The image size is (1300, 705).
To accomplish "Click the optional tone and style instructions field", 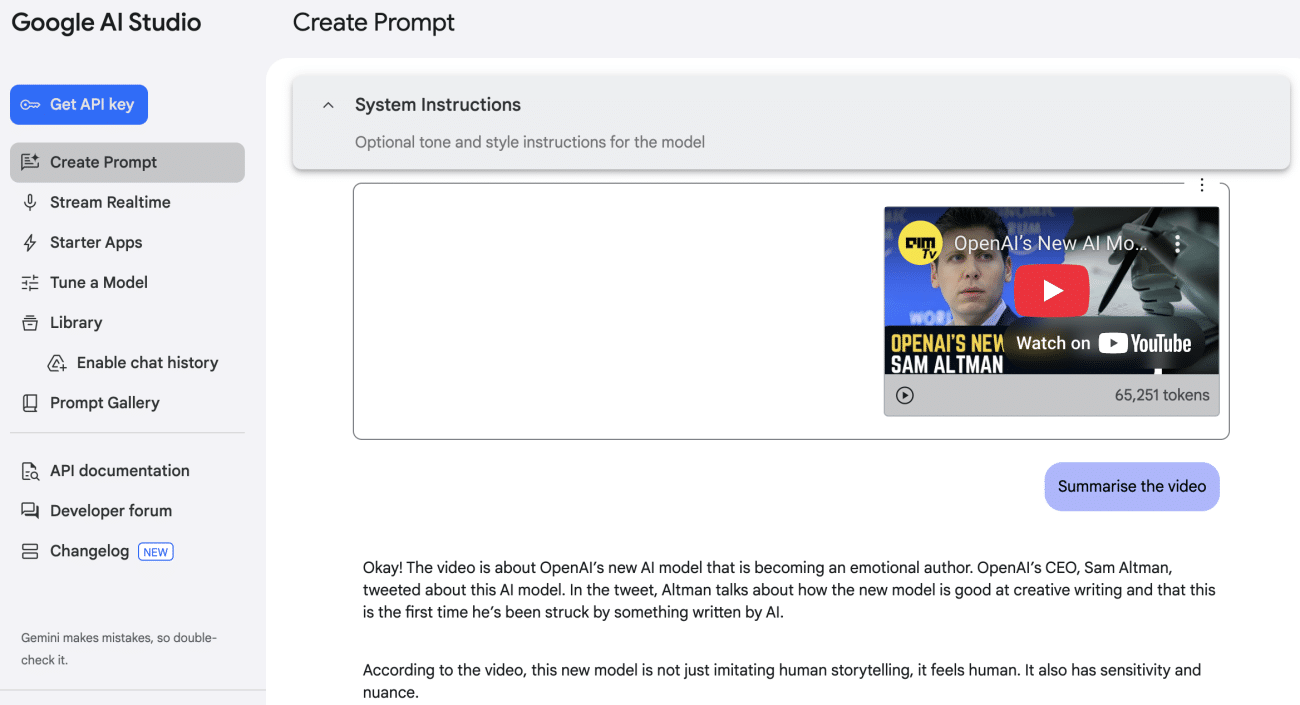I will [530, 142].
